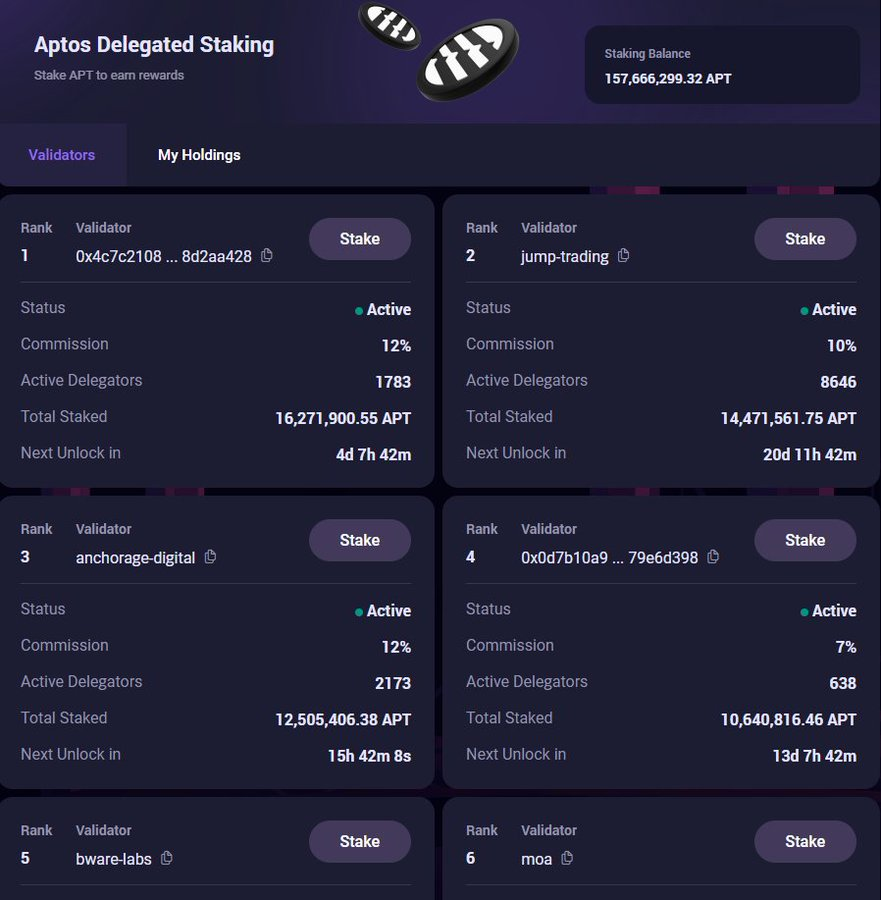Image resolution: width=881 pixels, height=900 pixels.
Task: Select the jump-trading validator name
Action: [565, 257]
